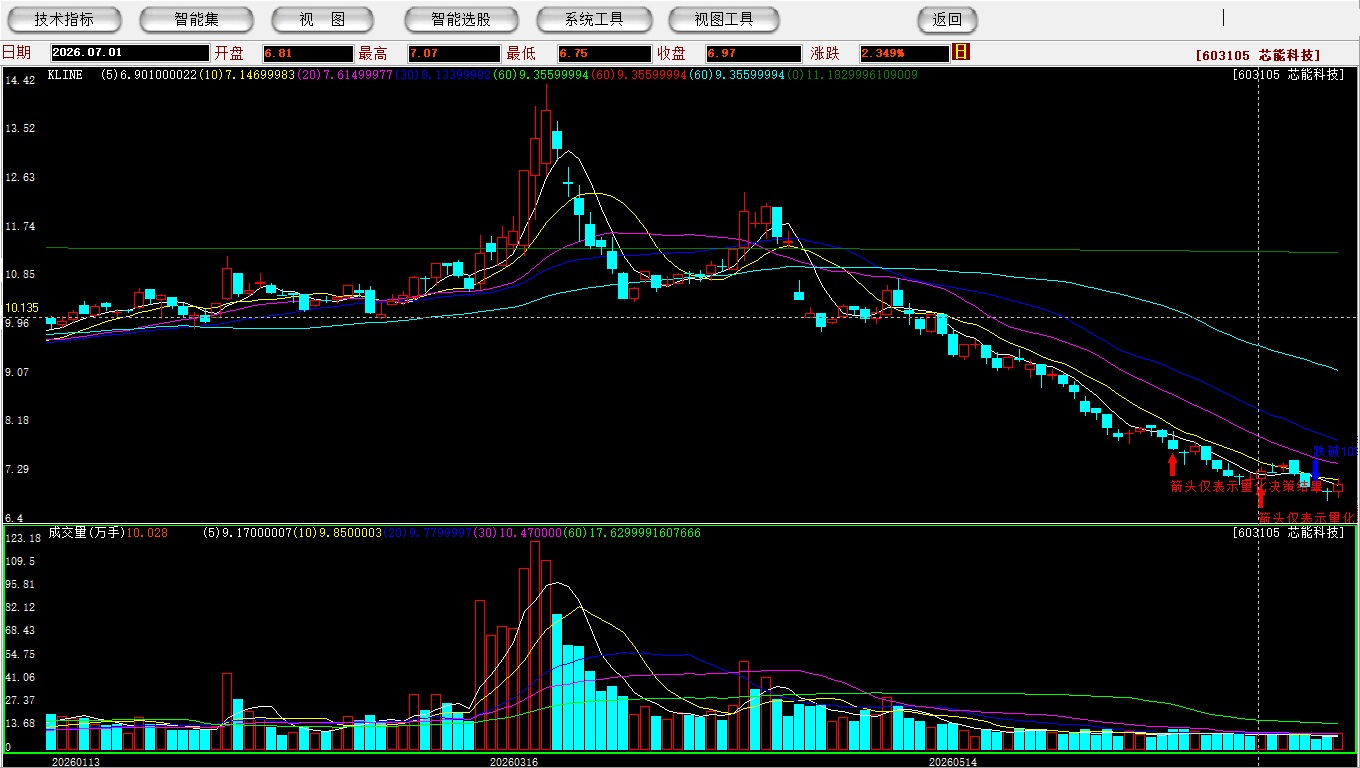Click the red 10.028 volume value
This screenshot has width=1360, height=768.
[x=148, y=533]
